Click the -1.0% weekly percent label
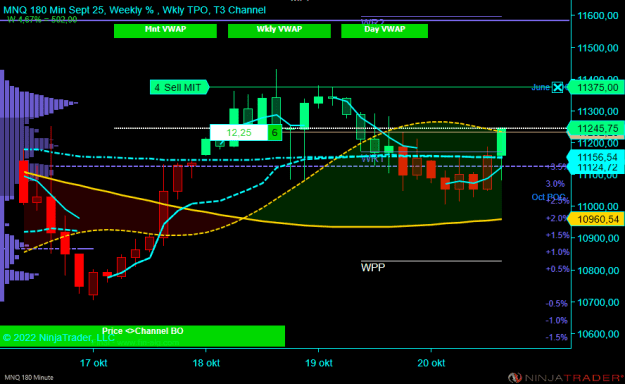 click(557, 320)
